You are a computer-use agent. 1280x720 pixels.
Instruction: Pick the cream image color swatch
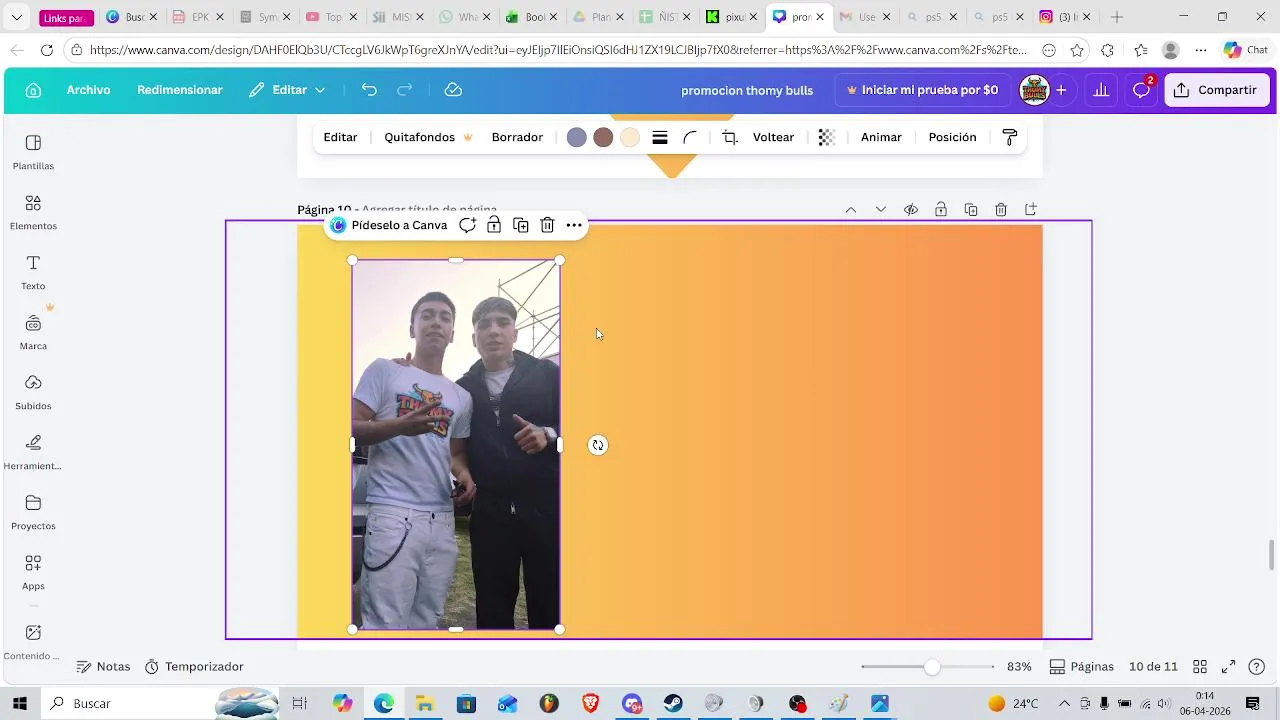tap(630, 138)
